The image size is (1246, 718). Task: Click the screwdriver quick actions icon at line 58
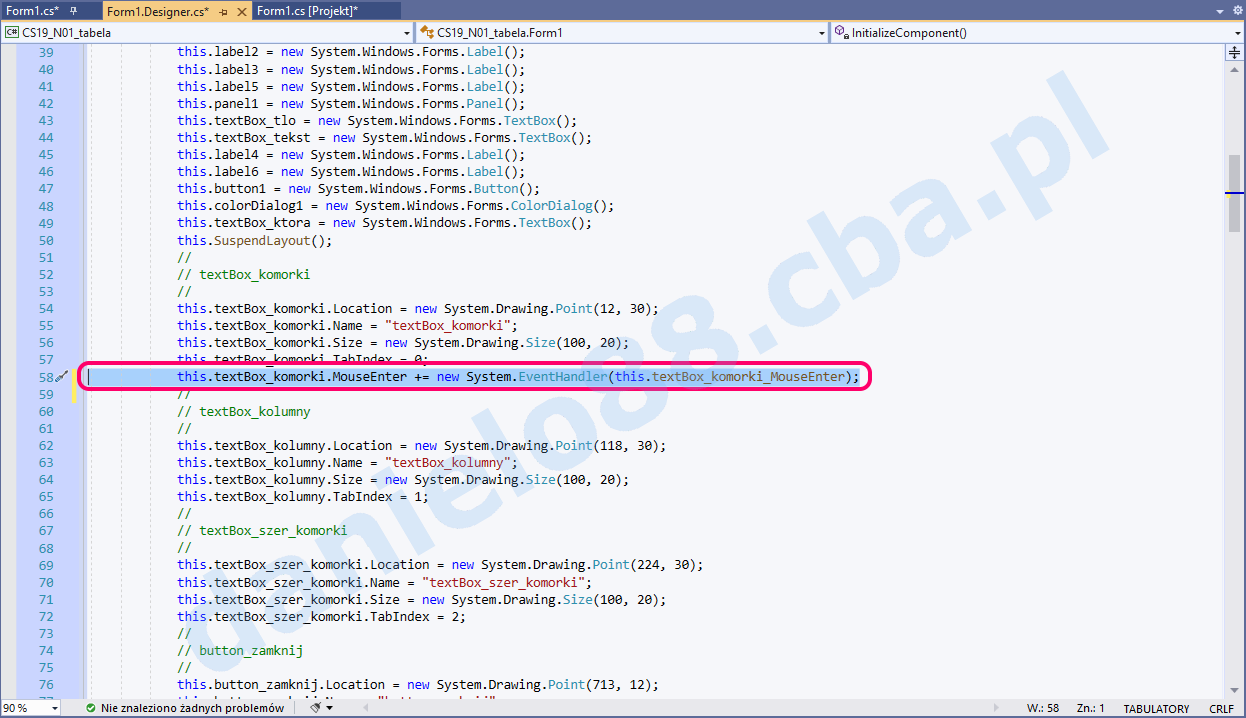point(61,377)
